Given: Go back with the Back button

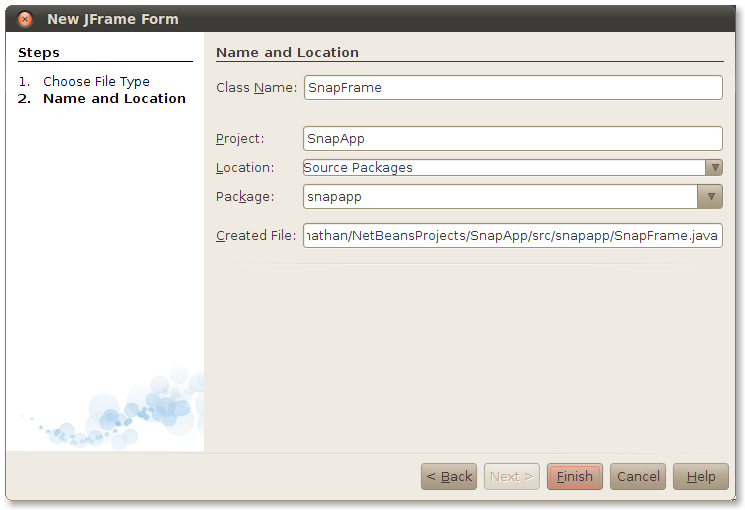Looking at the screenshot, I should (449, 477).
